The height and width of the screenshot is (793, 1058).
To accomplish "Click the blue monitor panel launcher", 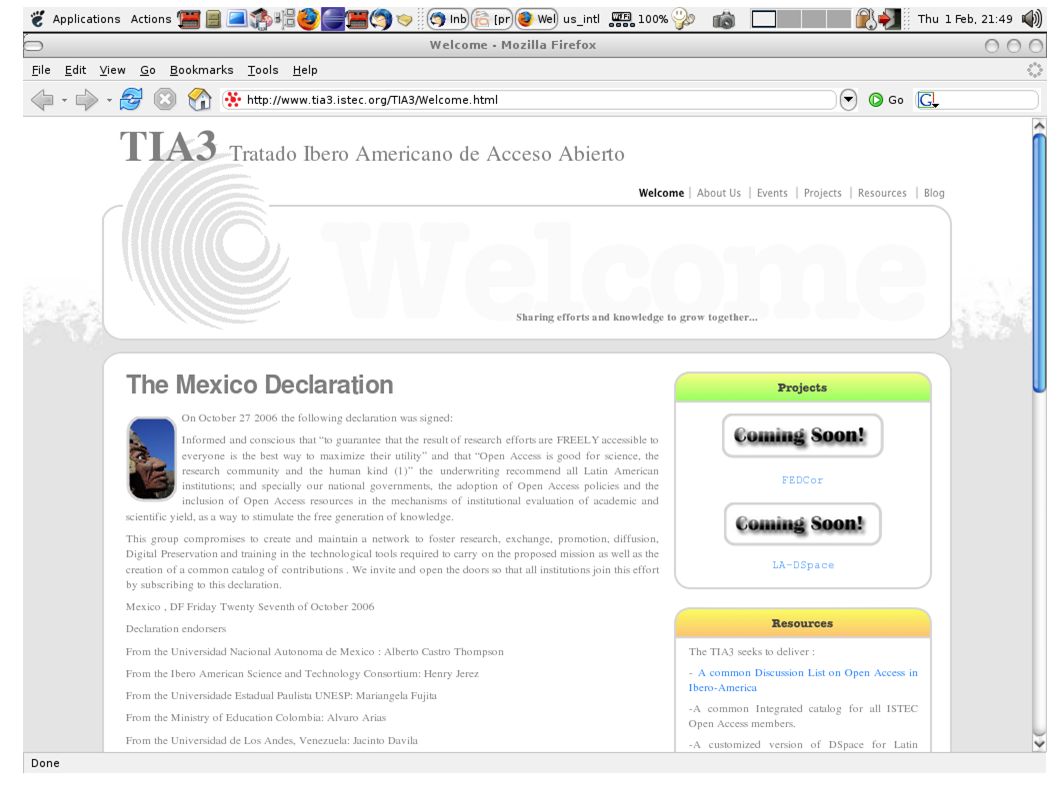I will (x=237, y=19).
